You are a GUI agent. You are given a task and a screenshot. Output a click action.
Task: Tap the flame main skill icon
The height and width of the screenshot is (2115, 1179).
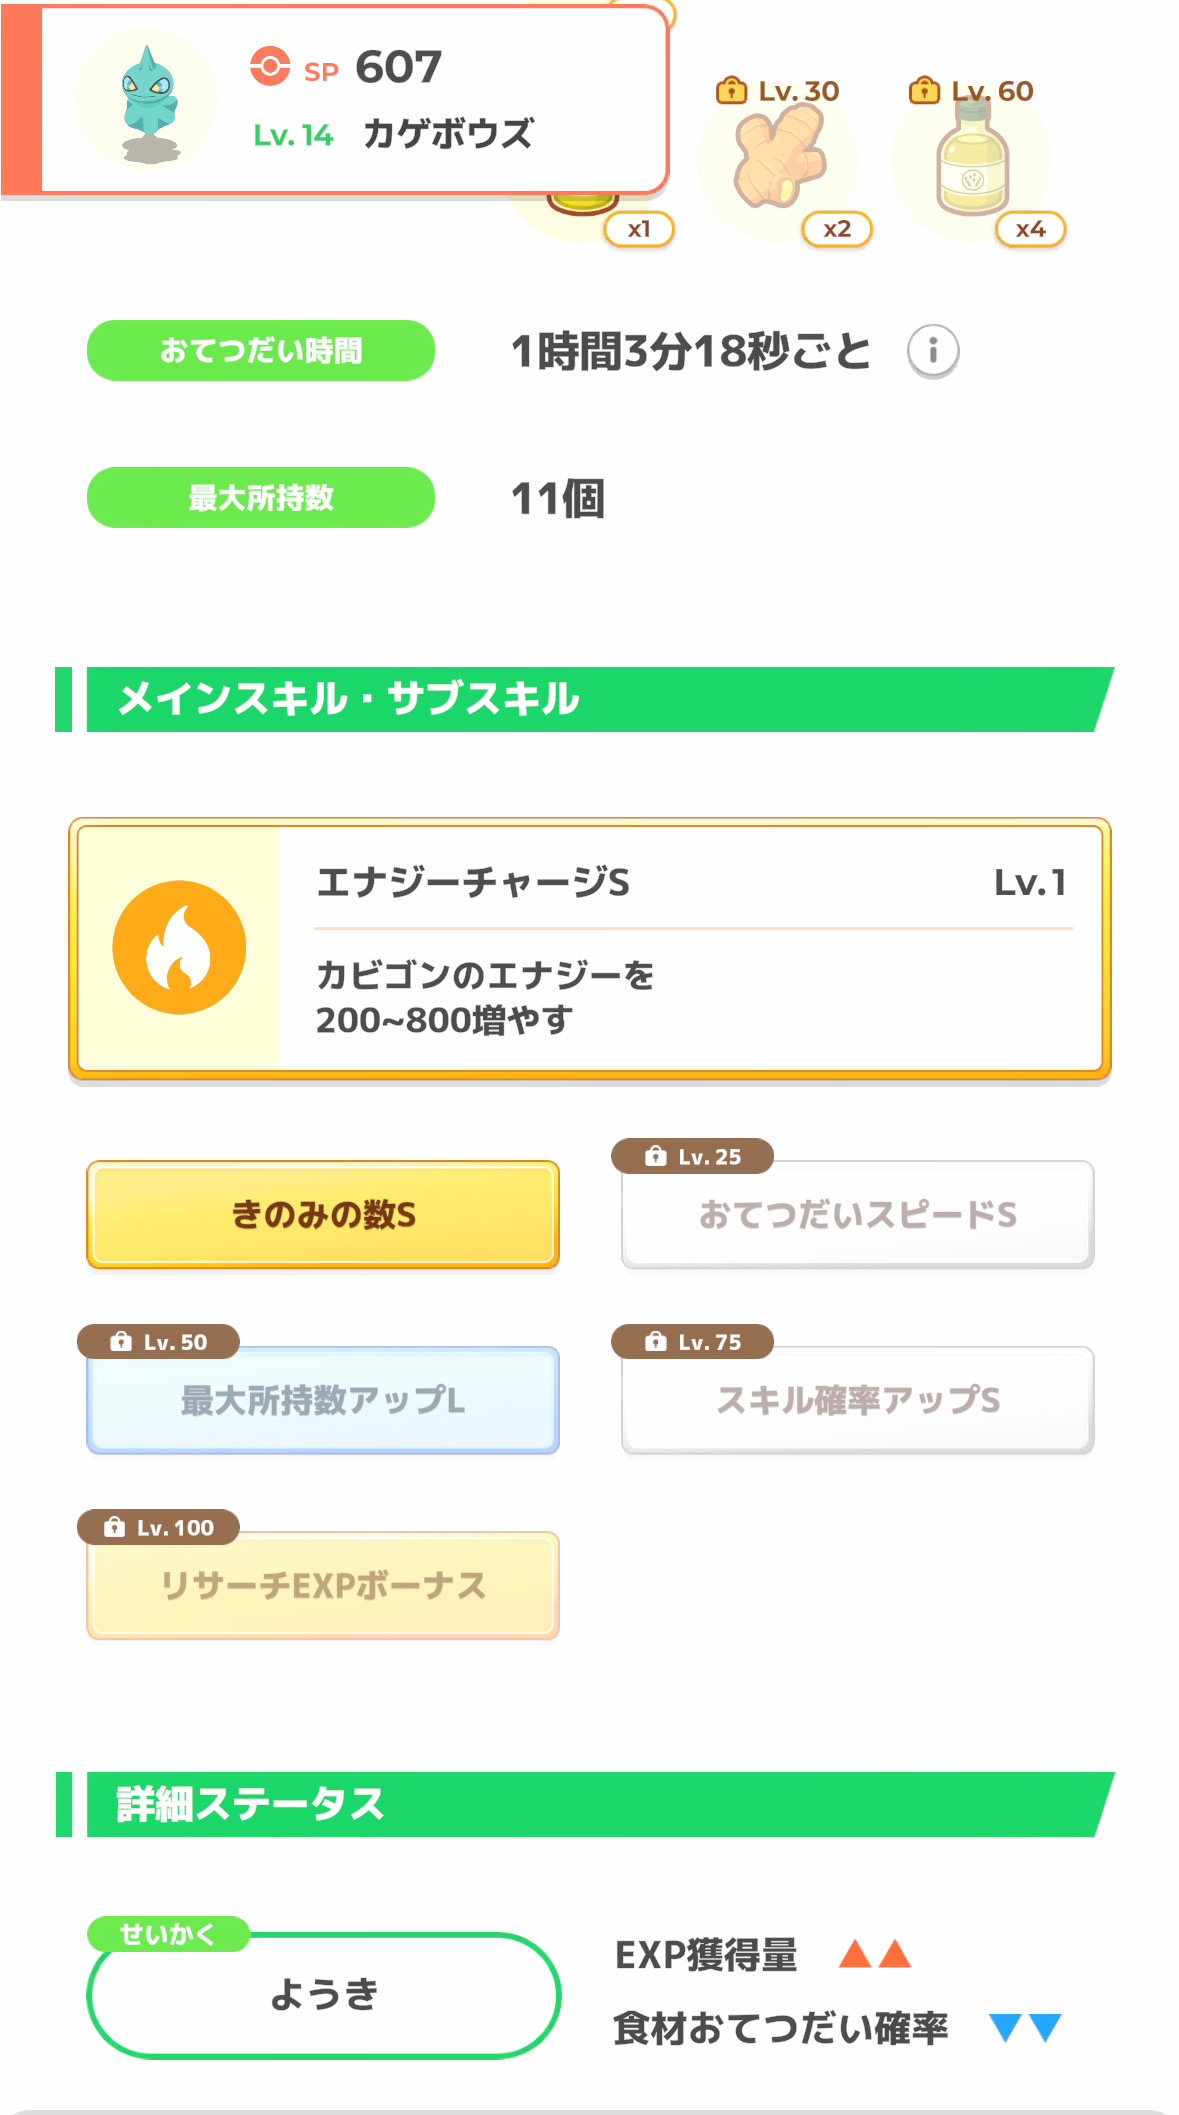click(179, 947)
